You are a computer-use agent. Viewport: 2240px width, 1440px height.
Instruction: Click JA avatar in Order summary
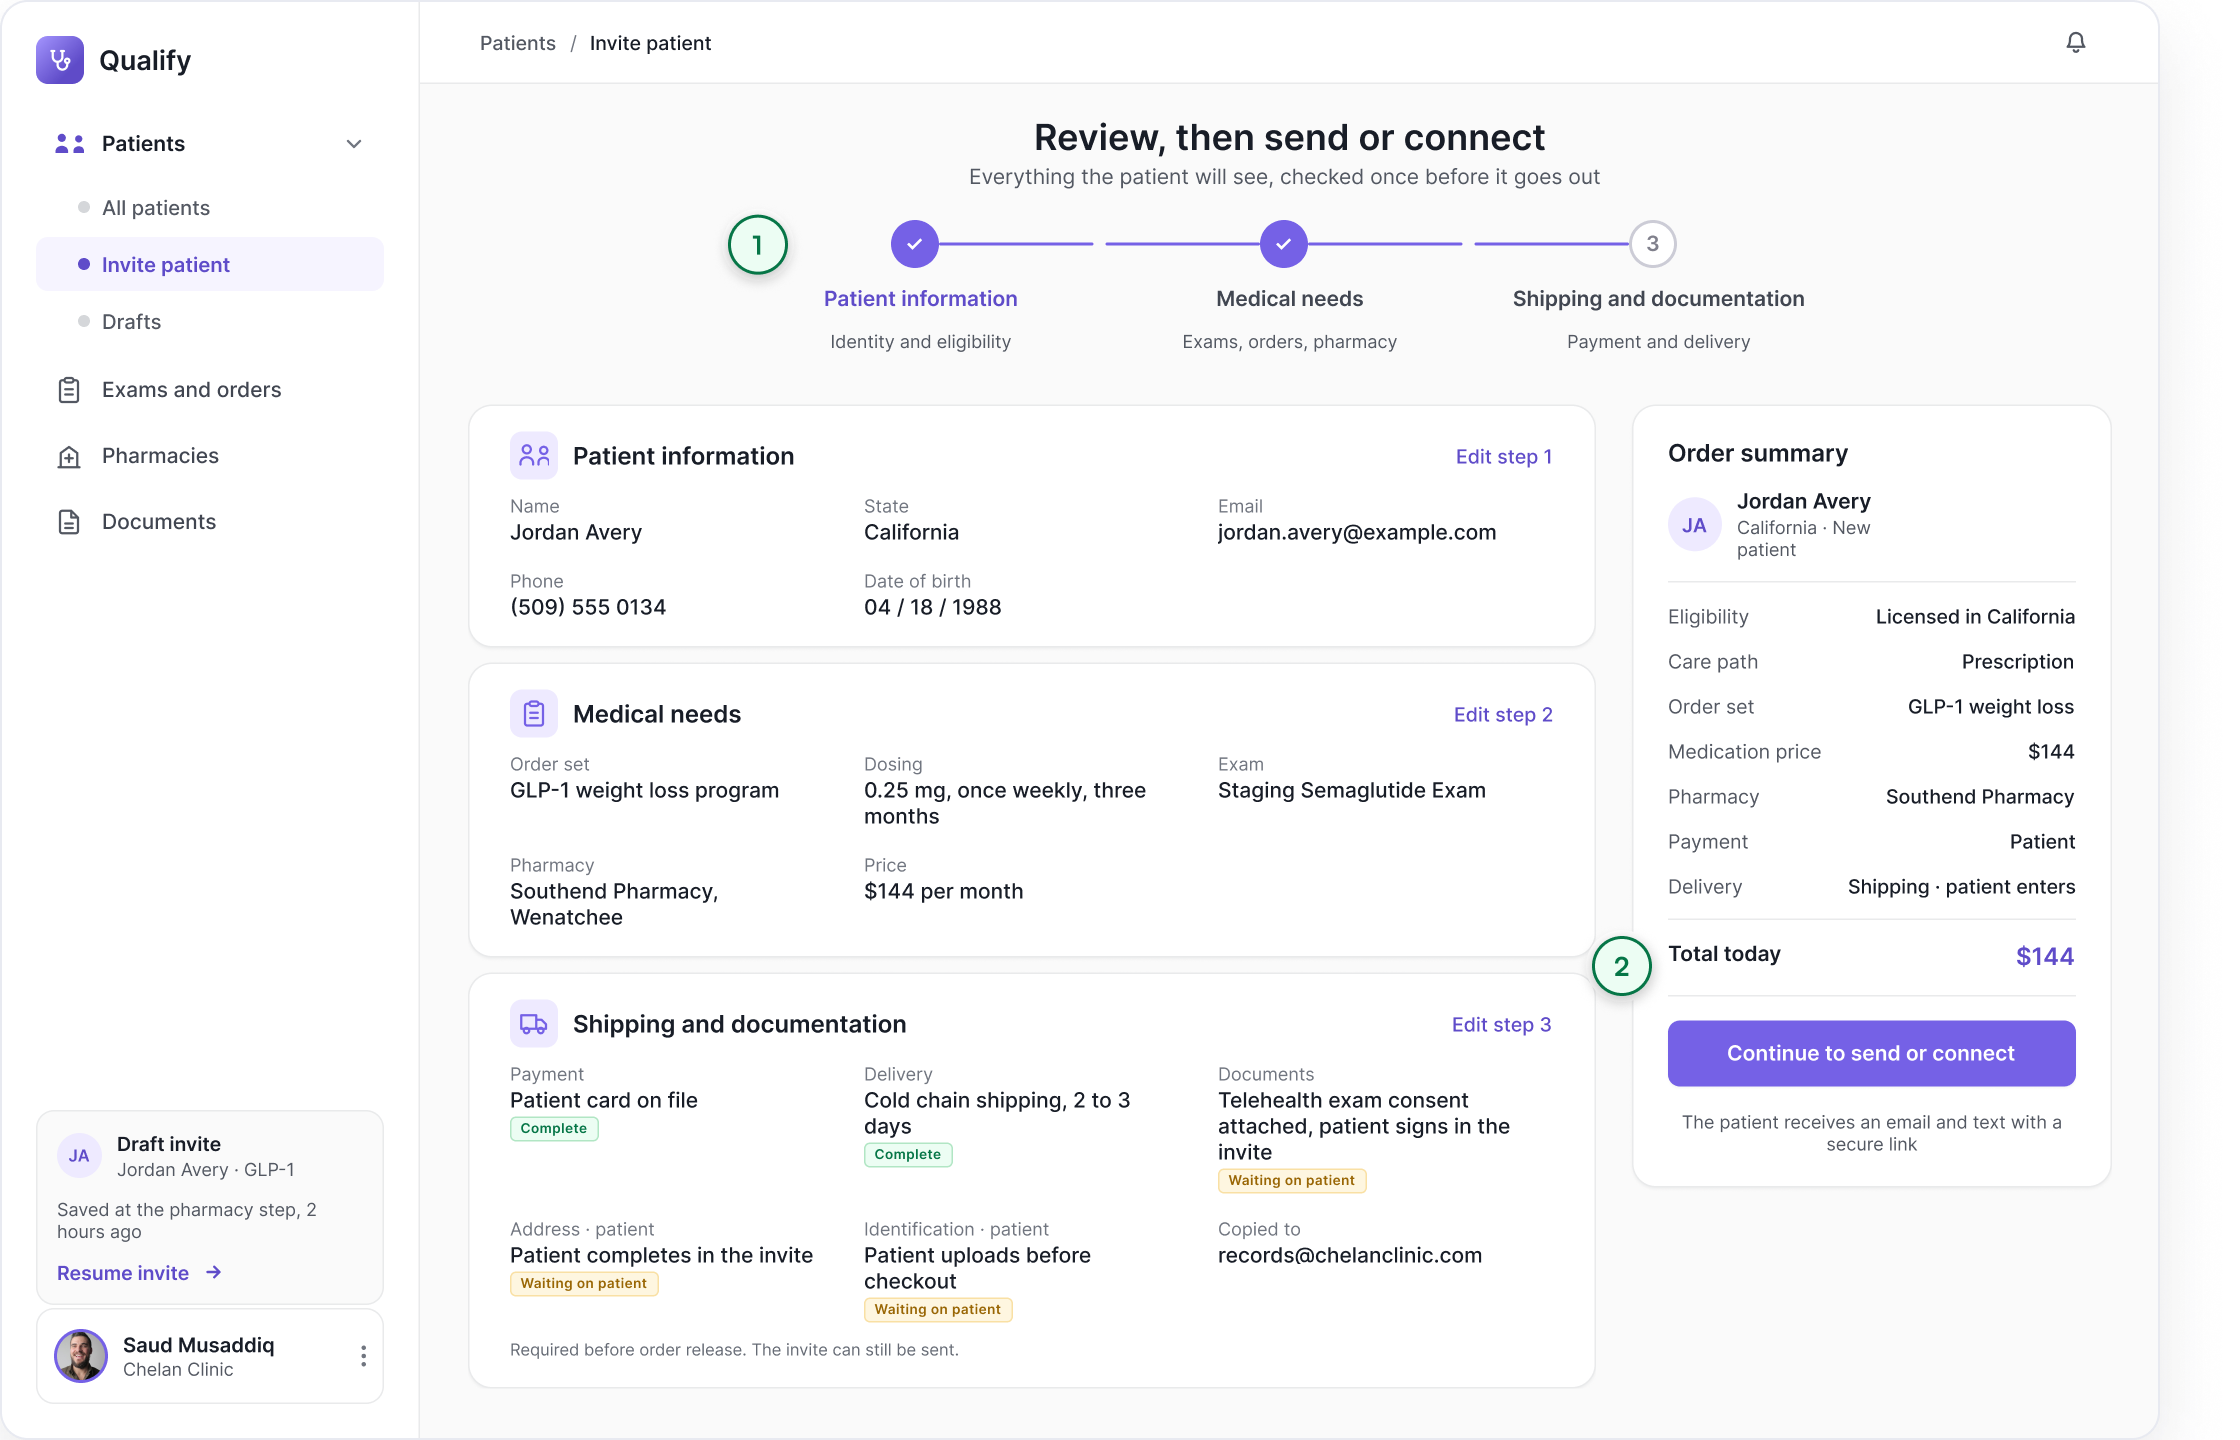(1694, 525)
